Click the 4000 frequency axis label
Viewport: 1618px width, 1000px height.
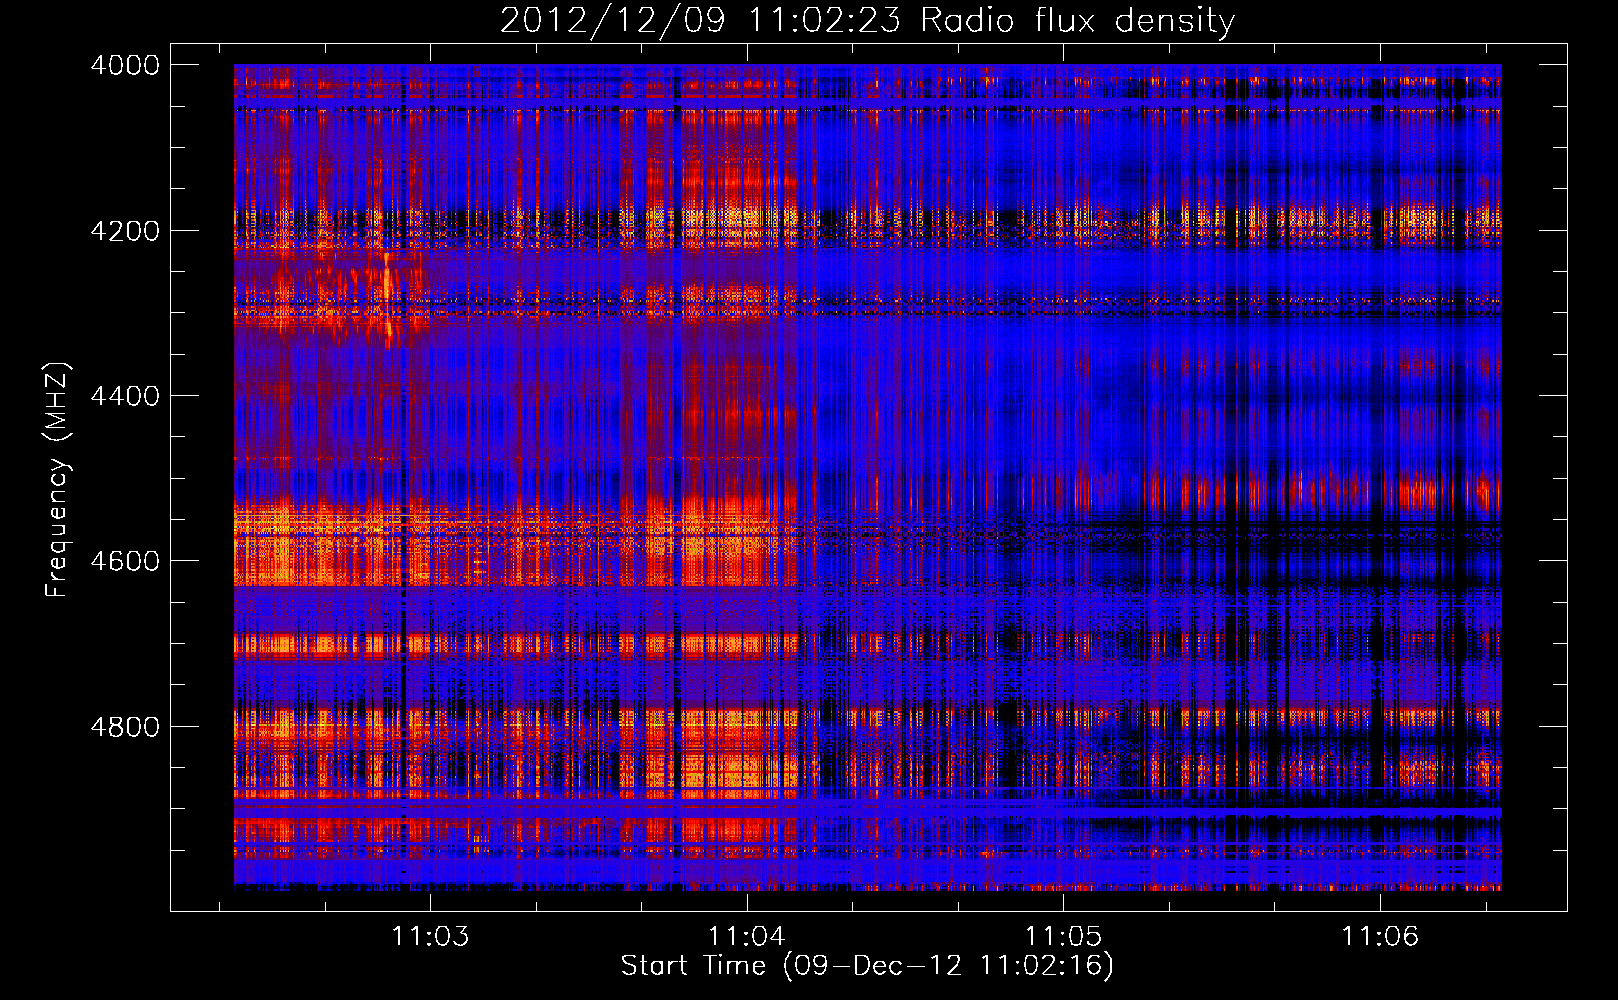tap(125, 65)
